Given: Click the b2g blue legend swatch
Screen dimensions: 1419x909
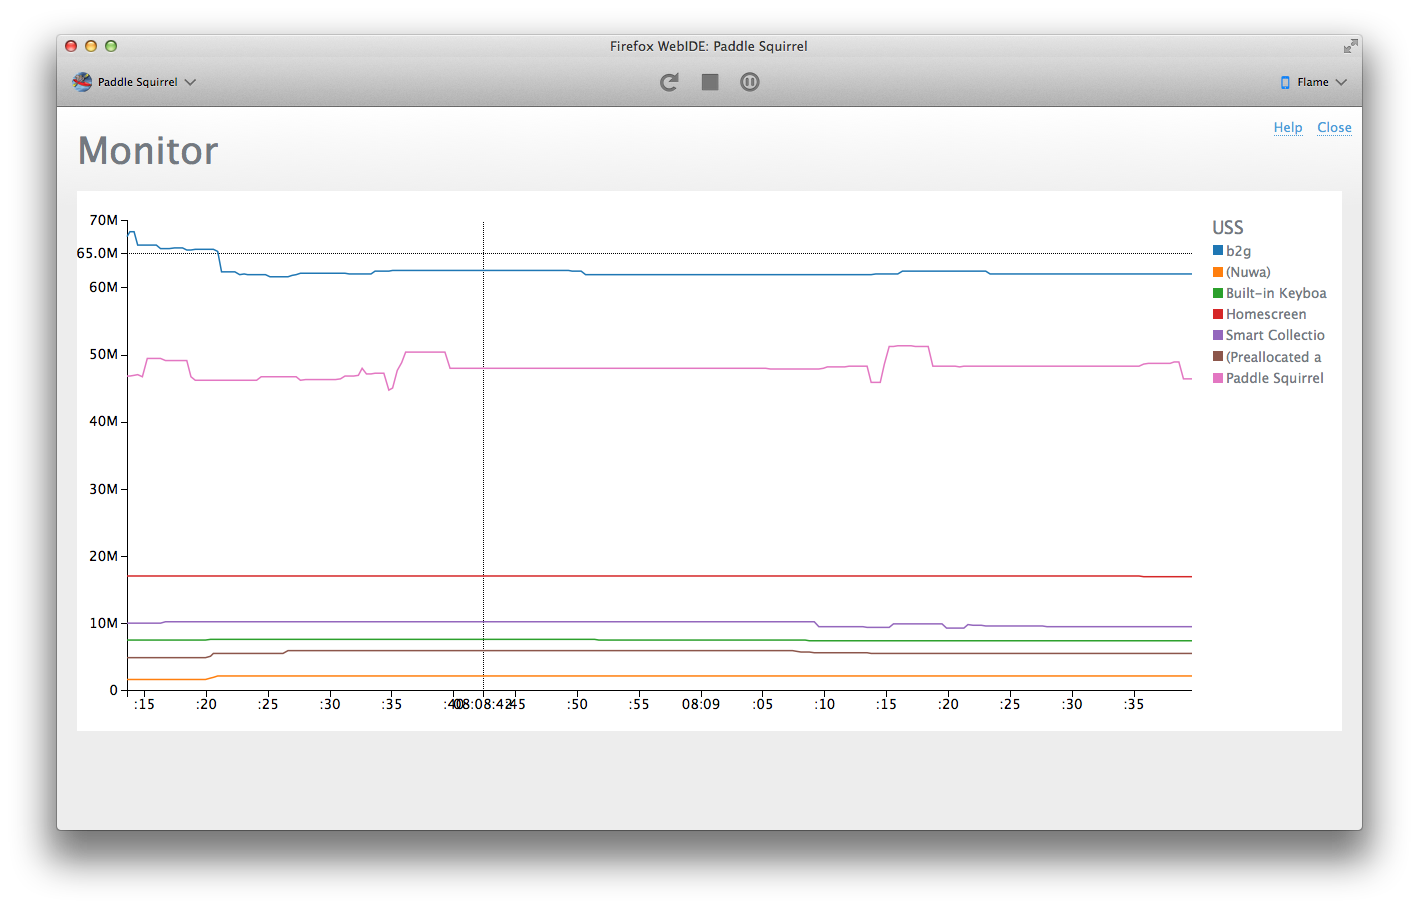Looking at the screenshot, I should [1218, 250].
